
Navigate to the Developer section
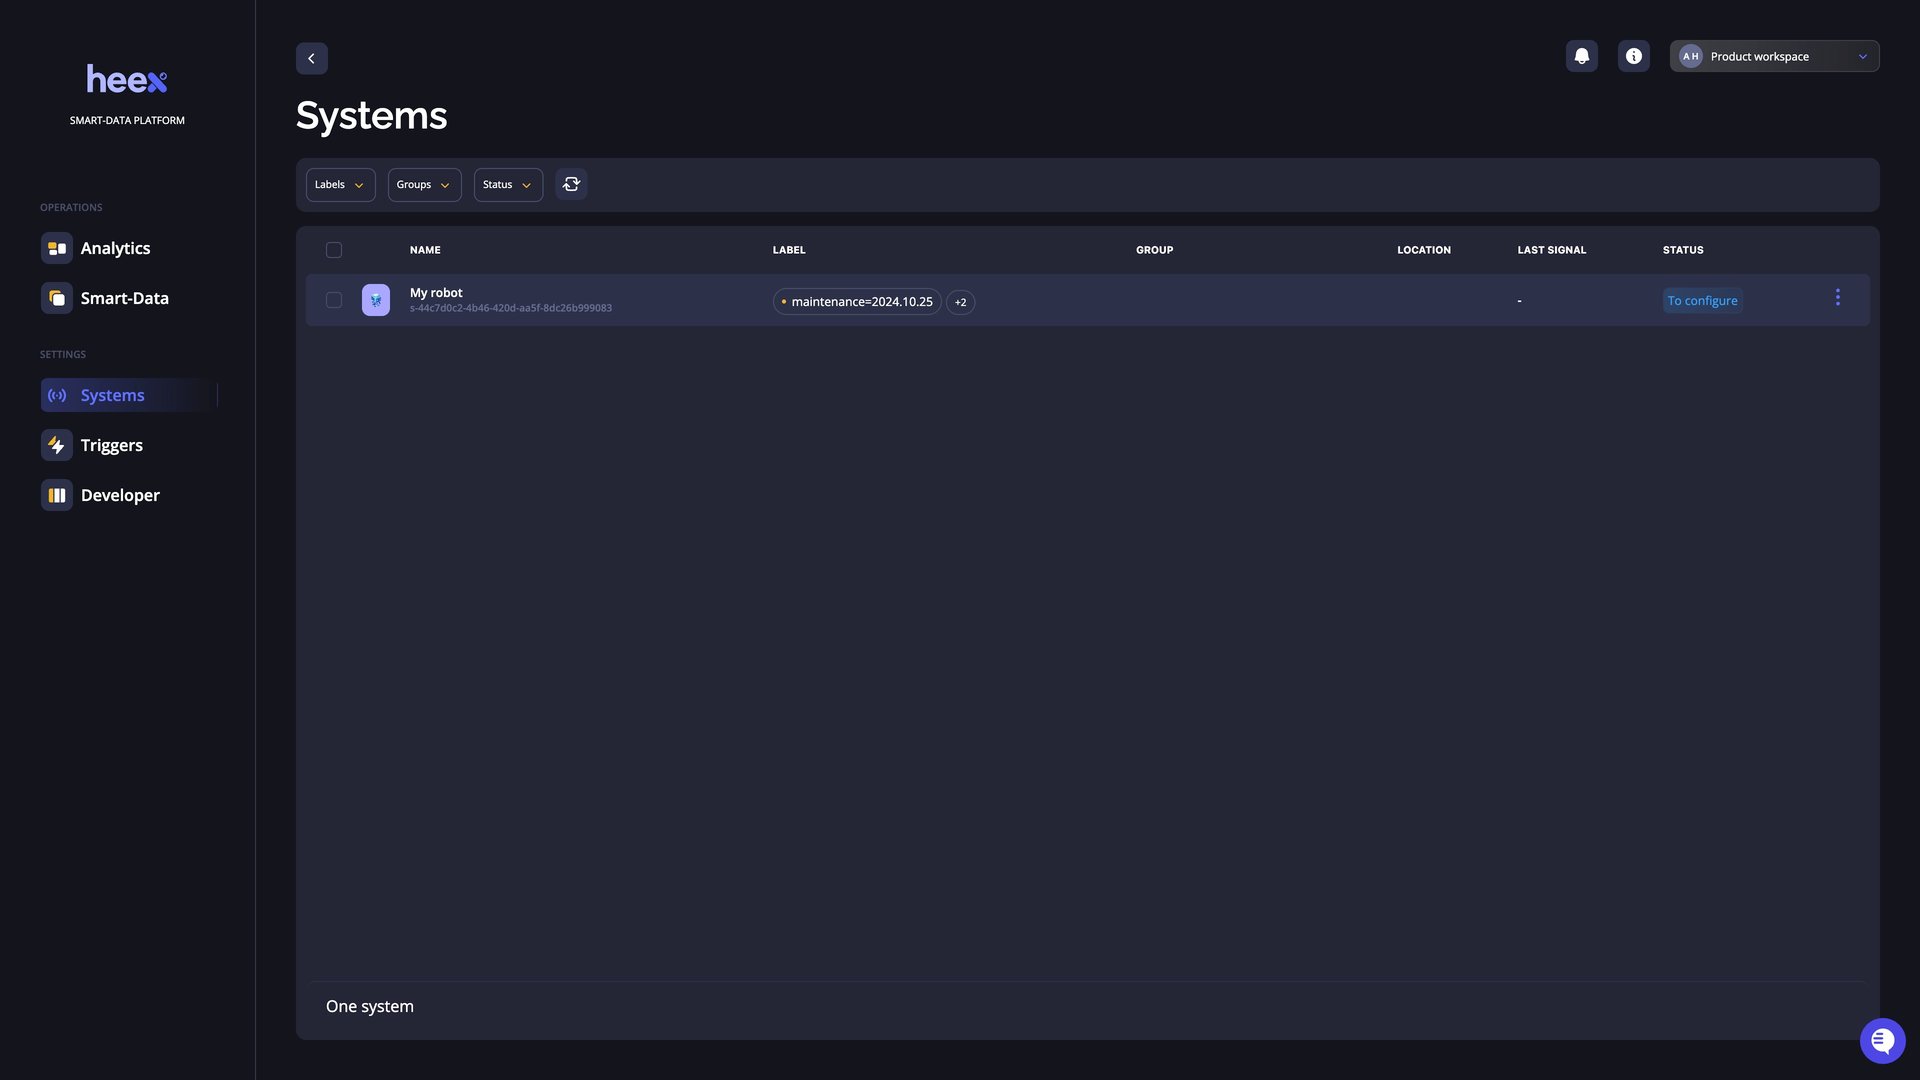[119, 495]
